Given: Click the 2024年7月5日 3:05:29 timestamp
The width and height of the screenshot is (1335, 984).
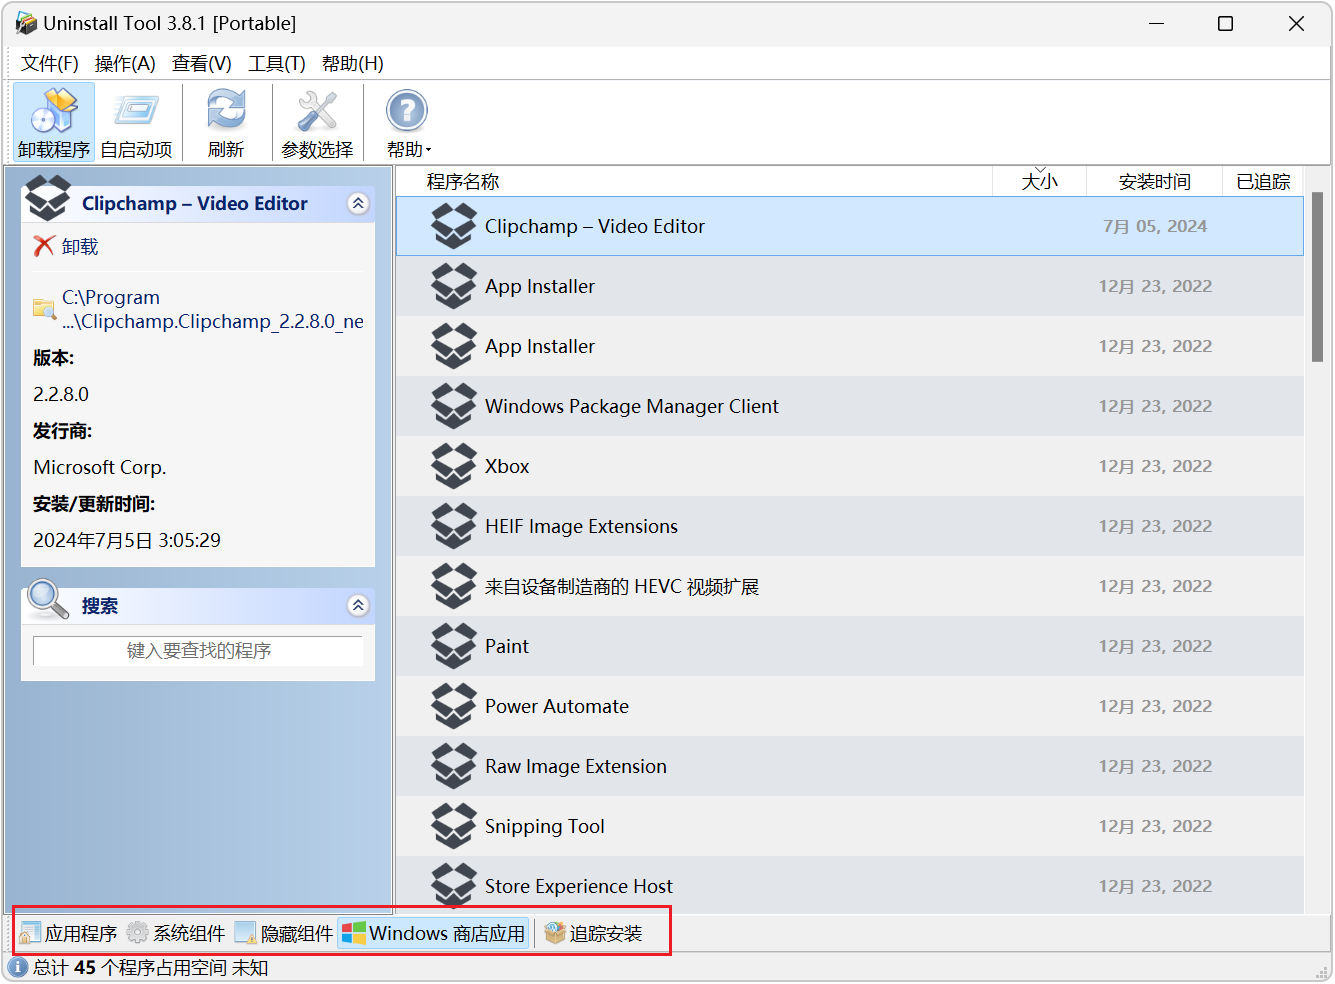Looking at the screenshot, I should (x=127, y=540).
